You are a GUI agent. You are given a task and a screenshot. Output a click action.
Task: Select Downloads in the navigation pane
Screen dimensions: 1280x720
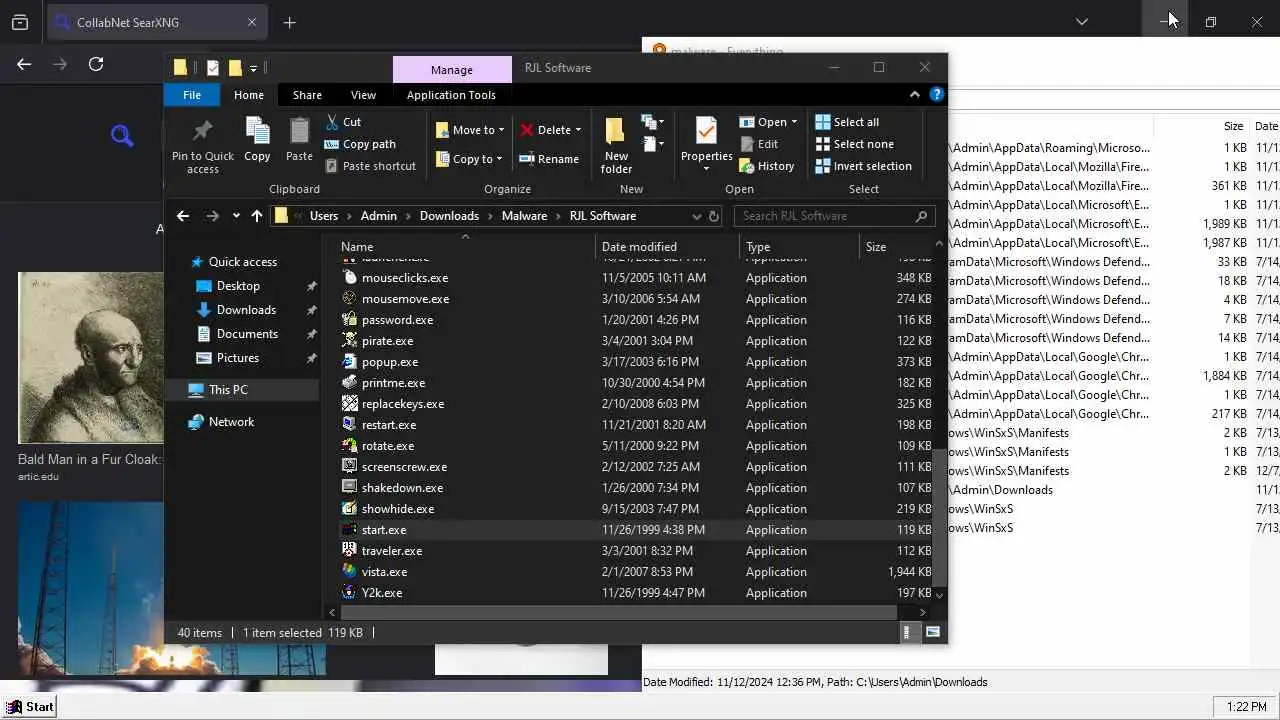click(x=246, y=310)
